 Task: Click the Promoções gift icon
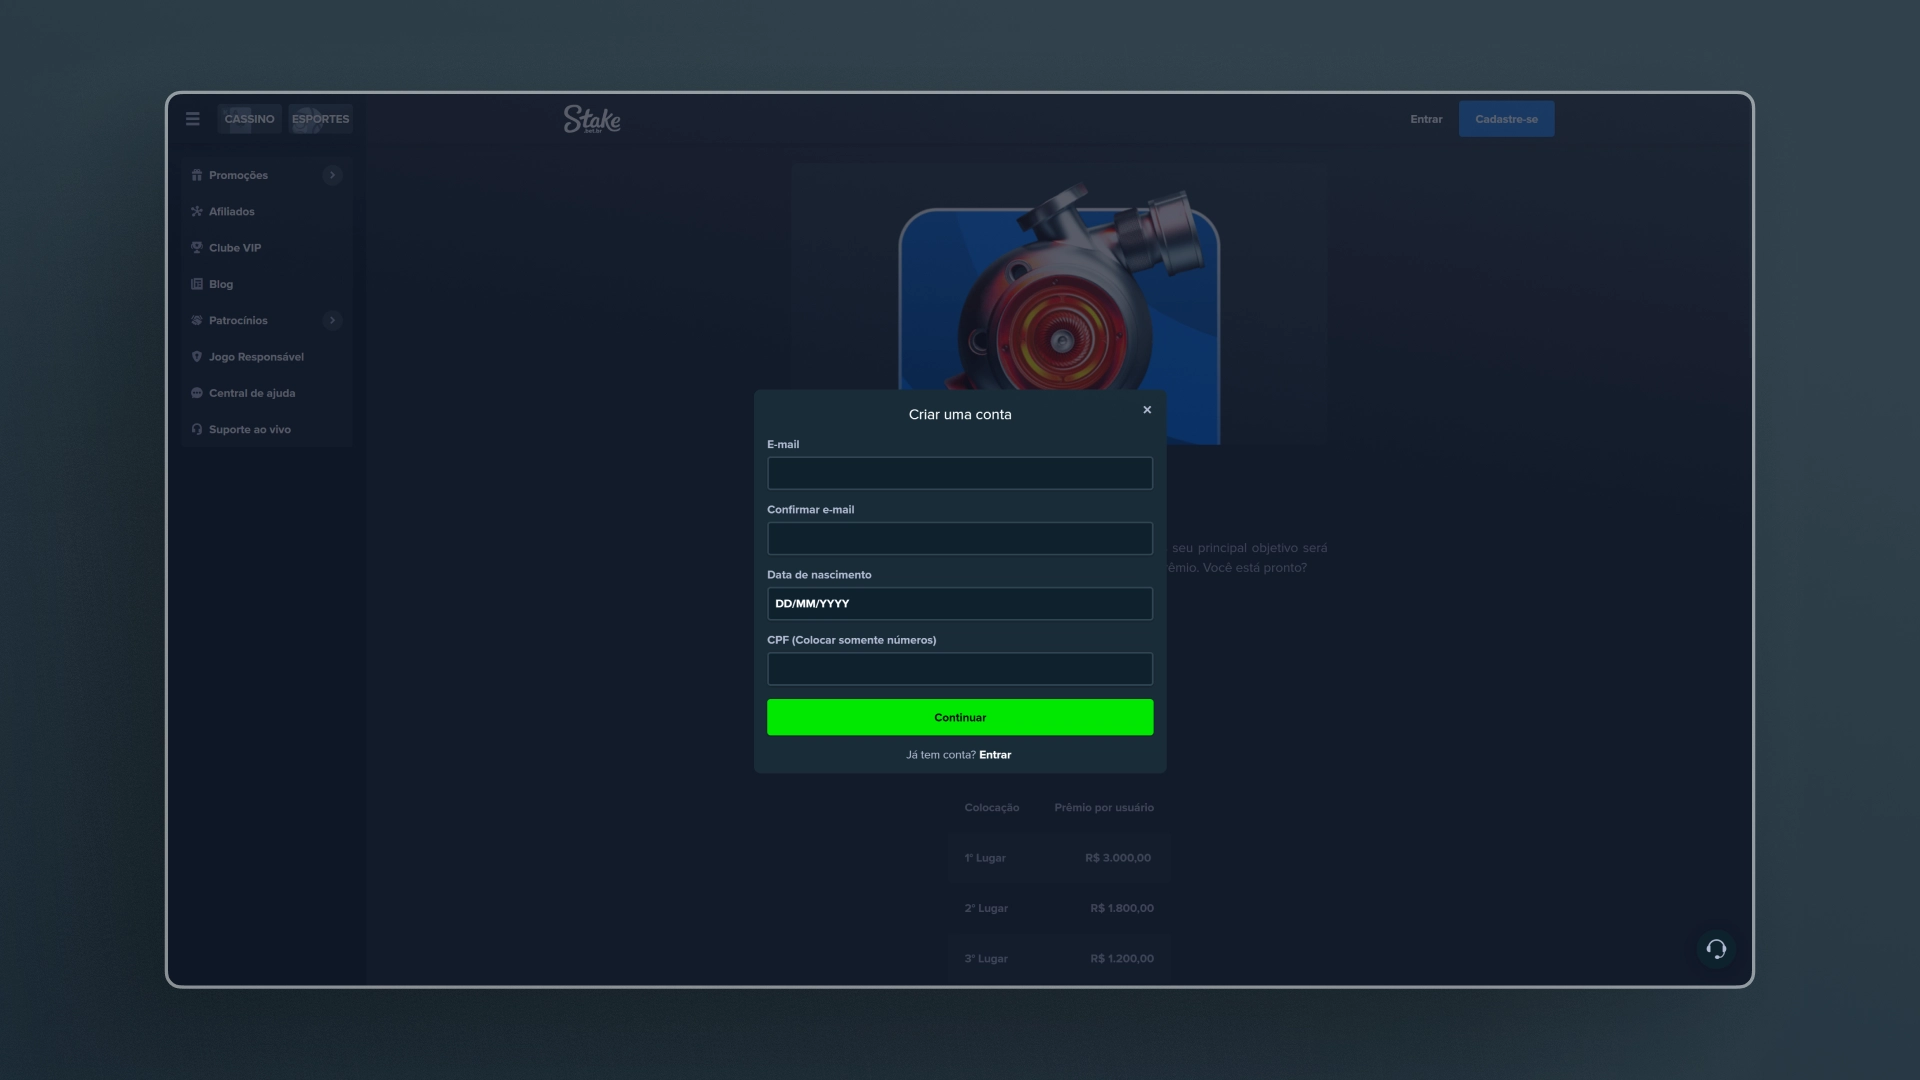point(197,175)
